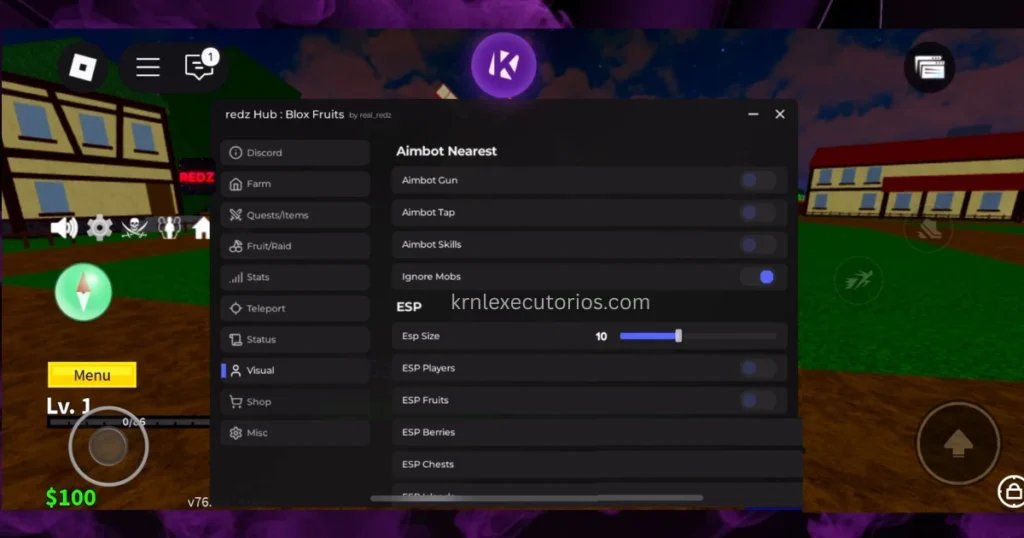This screenshot has height=538, width=1024.
Task: Open game settings gear icon
Action: tap(99, 228)
